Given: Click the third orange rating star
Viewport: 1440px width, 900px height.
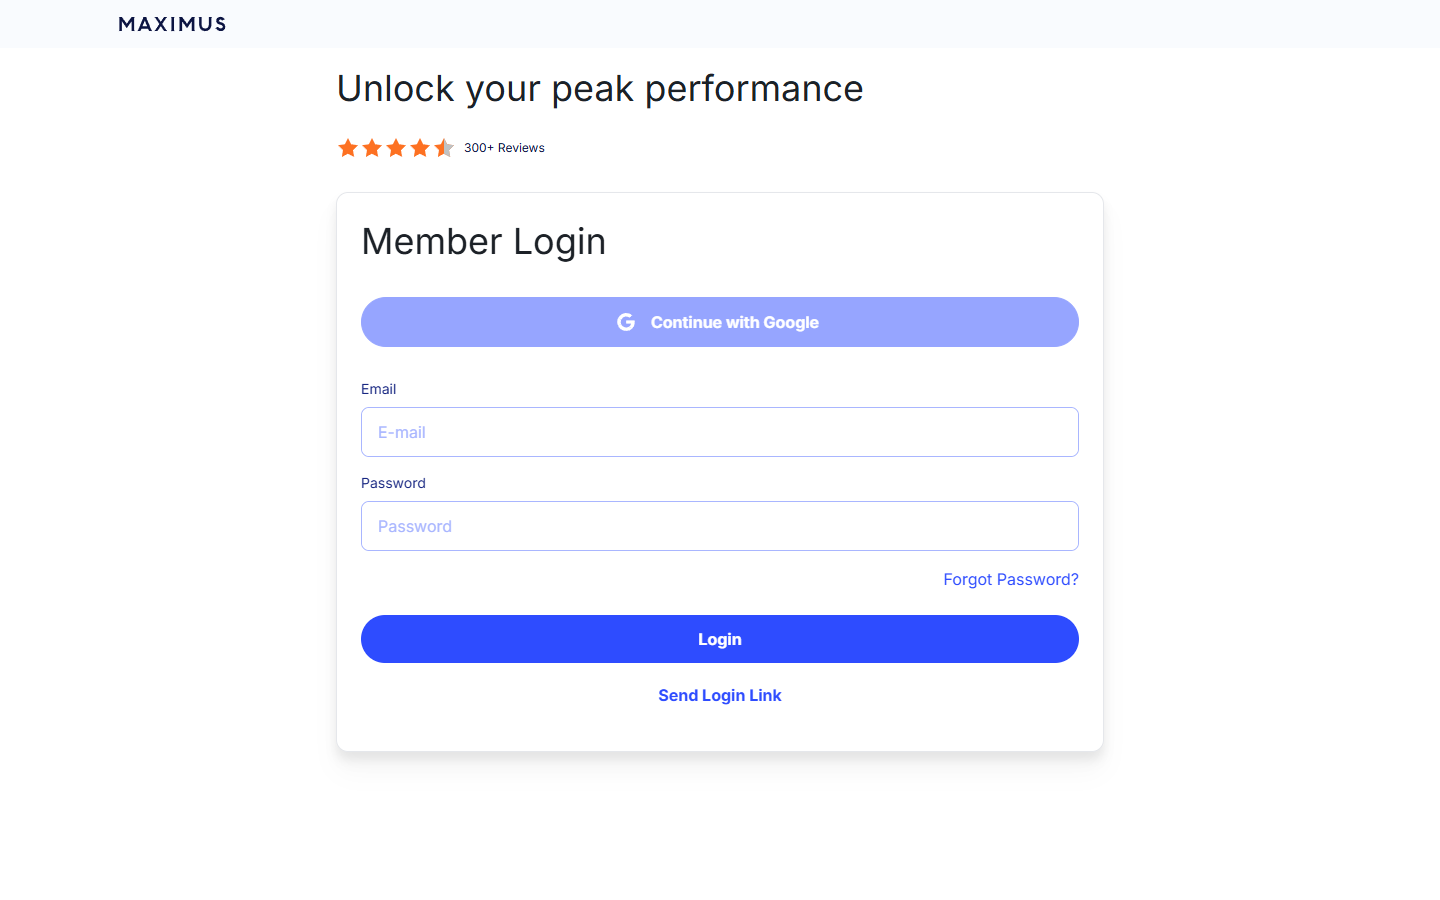Looking at the screenshot, I should pyautogui.click(x=396, y=148).
